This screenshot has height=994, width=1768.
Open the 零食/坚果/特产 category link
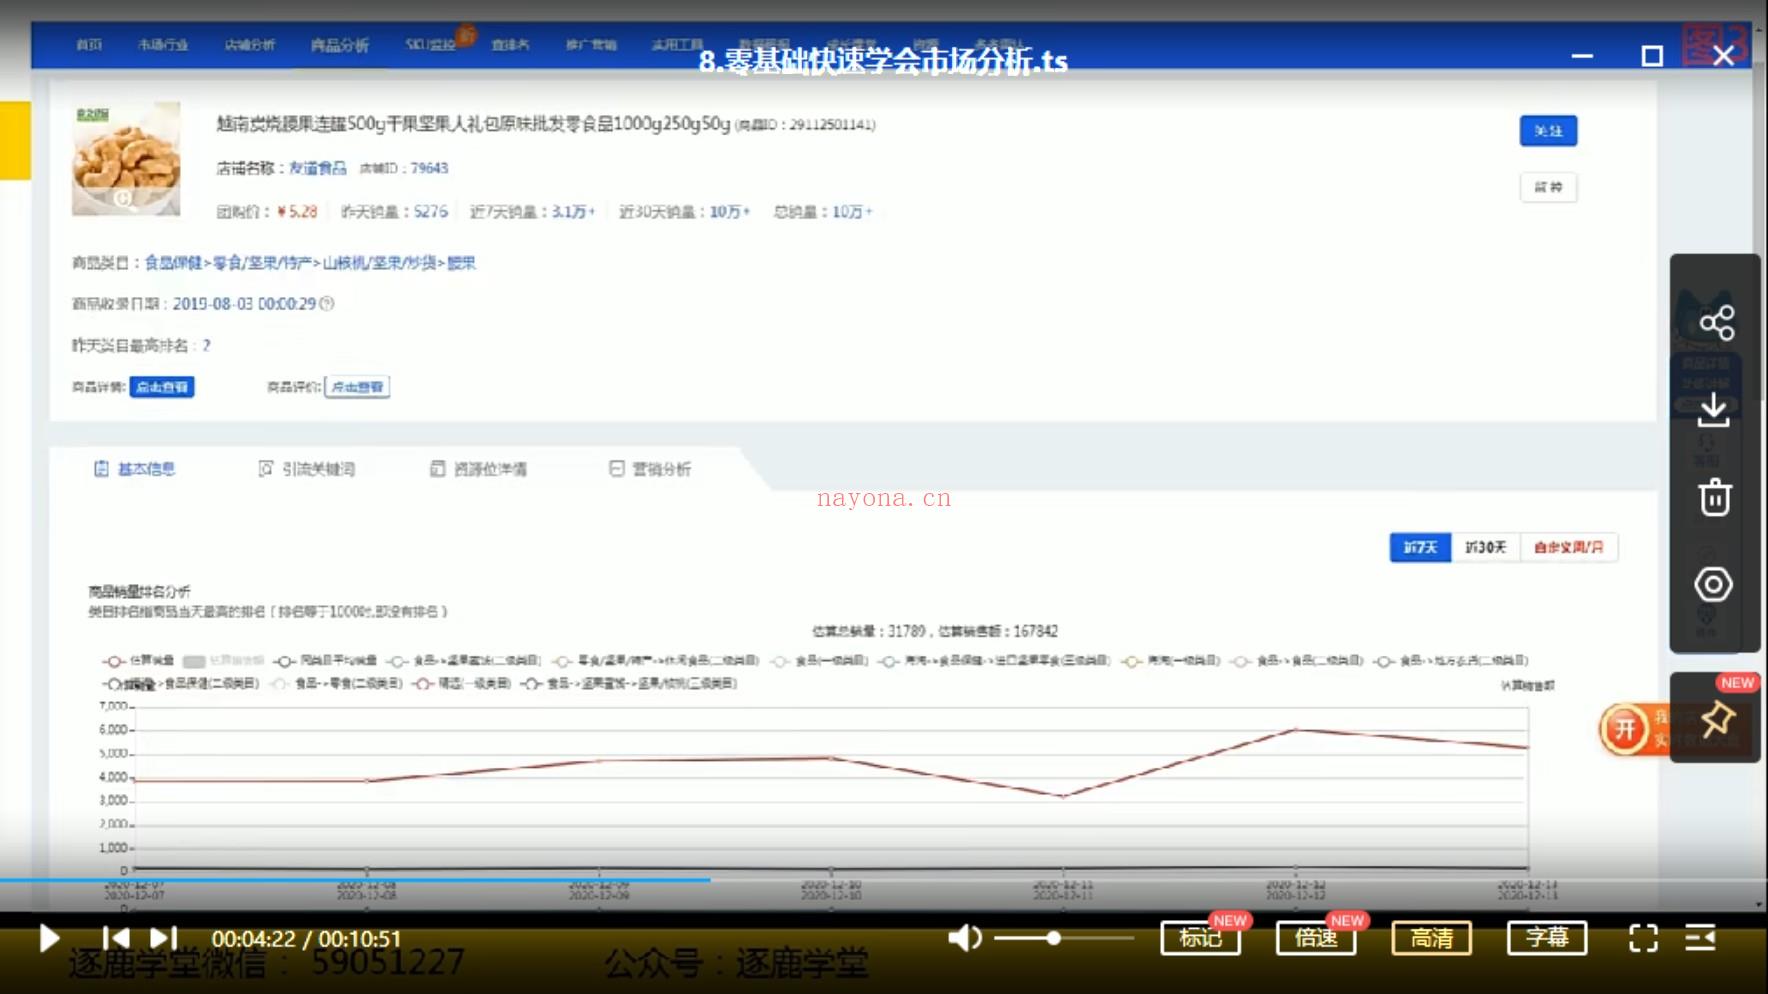[263, 263]
